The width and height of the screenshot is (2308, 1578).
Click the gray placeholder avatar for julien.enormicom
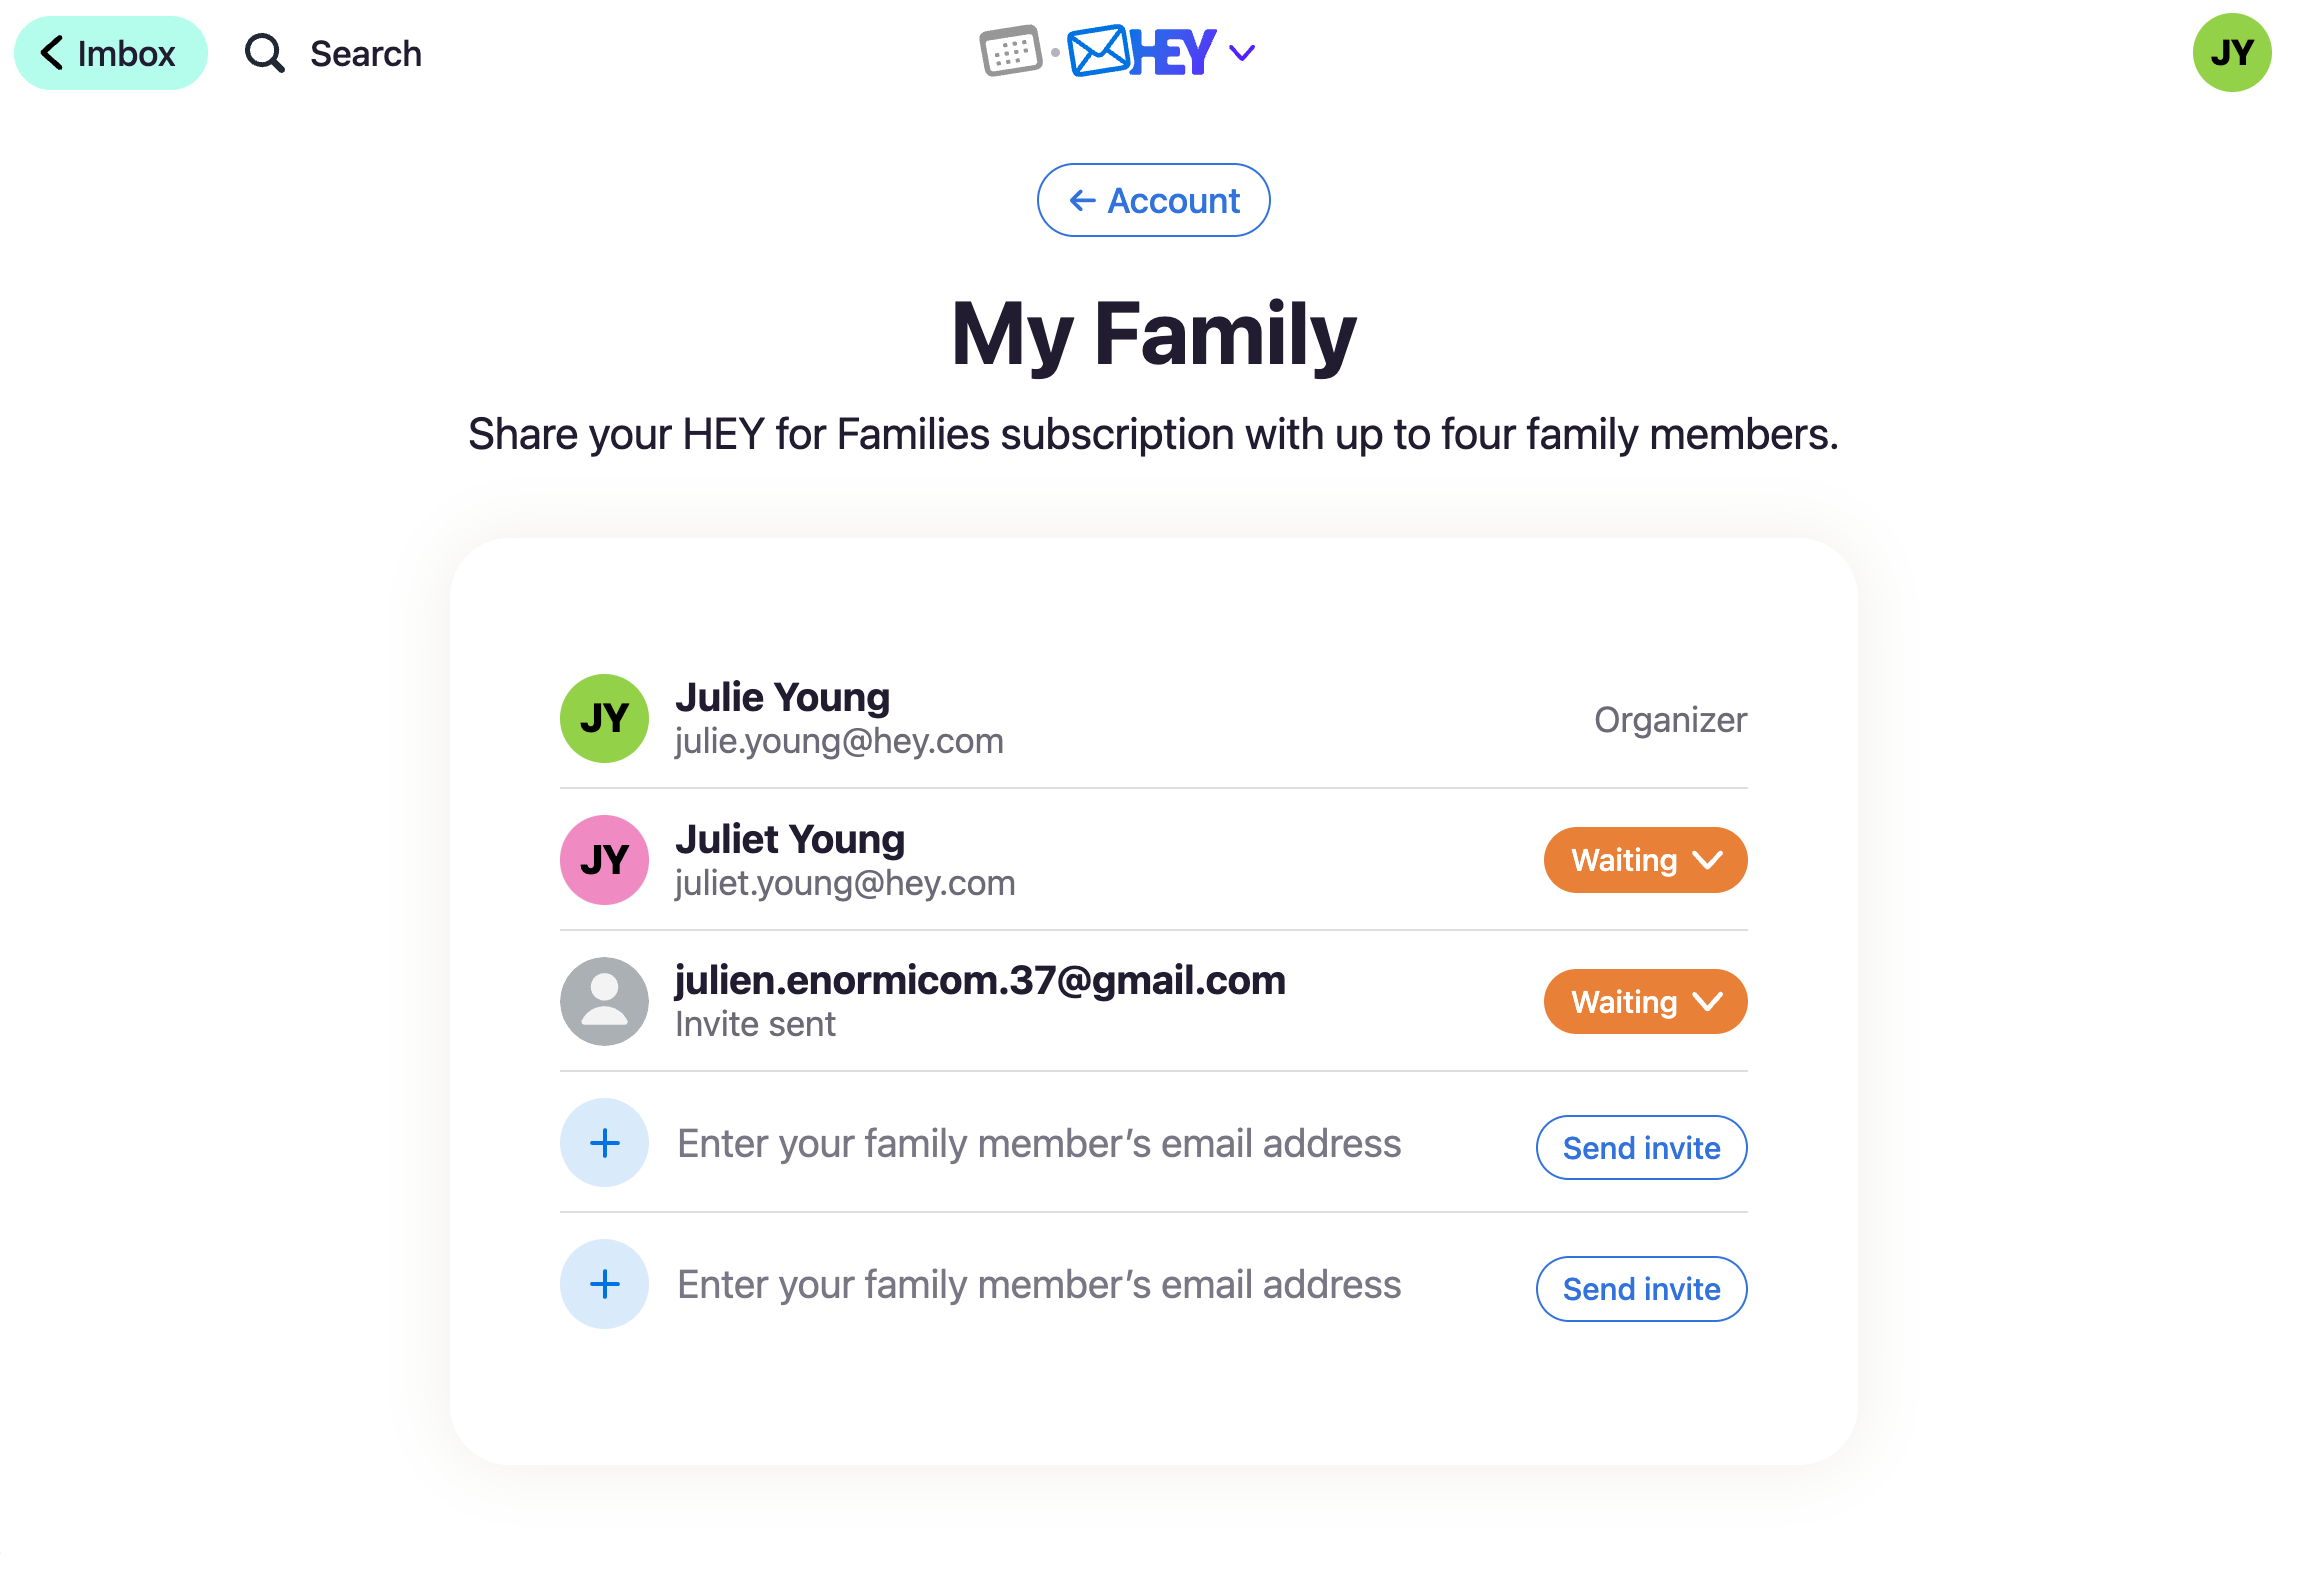(x=604, y=1001)
